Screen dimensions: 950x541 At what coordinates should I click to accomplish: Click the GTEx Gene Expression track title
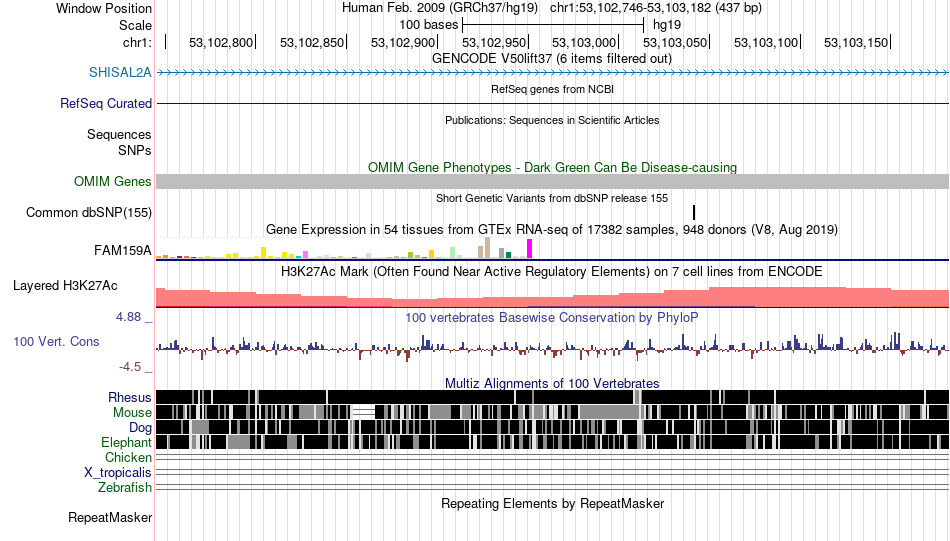(x=552, y=230)
